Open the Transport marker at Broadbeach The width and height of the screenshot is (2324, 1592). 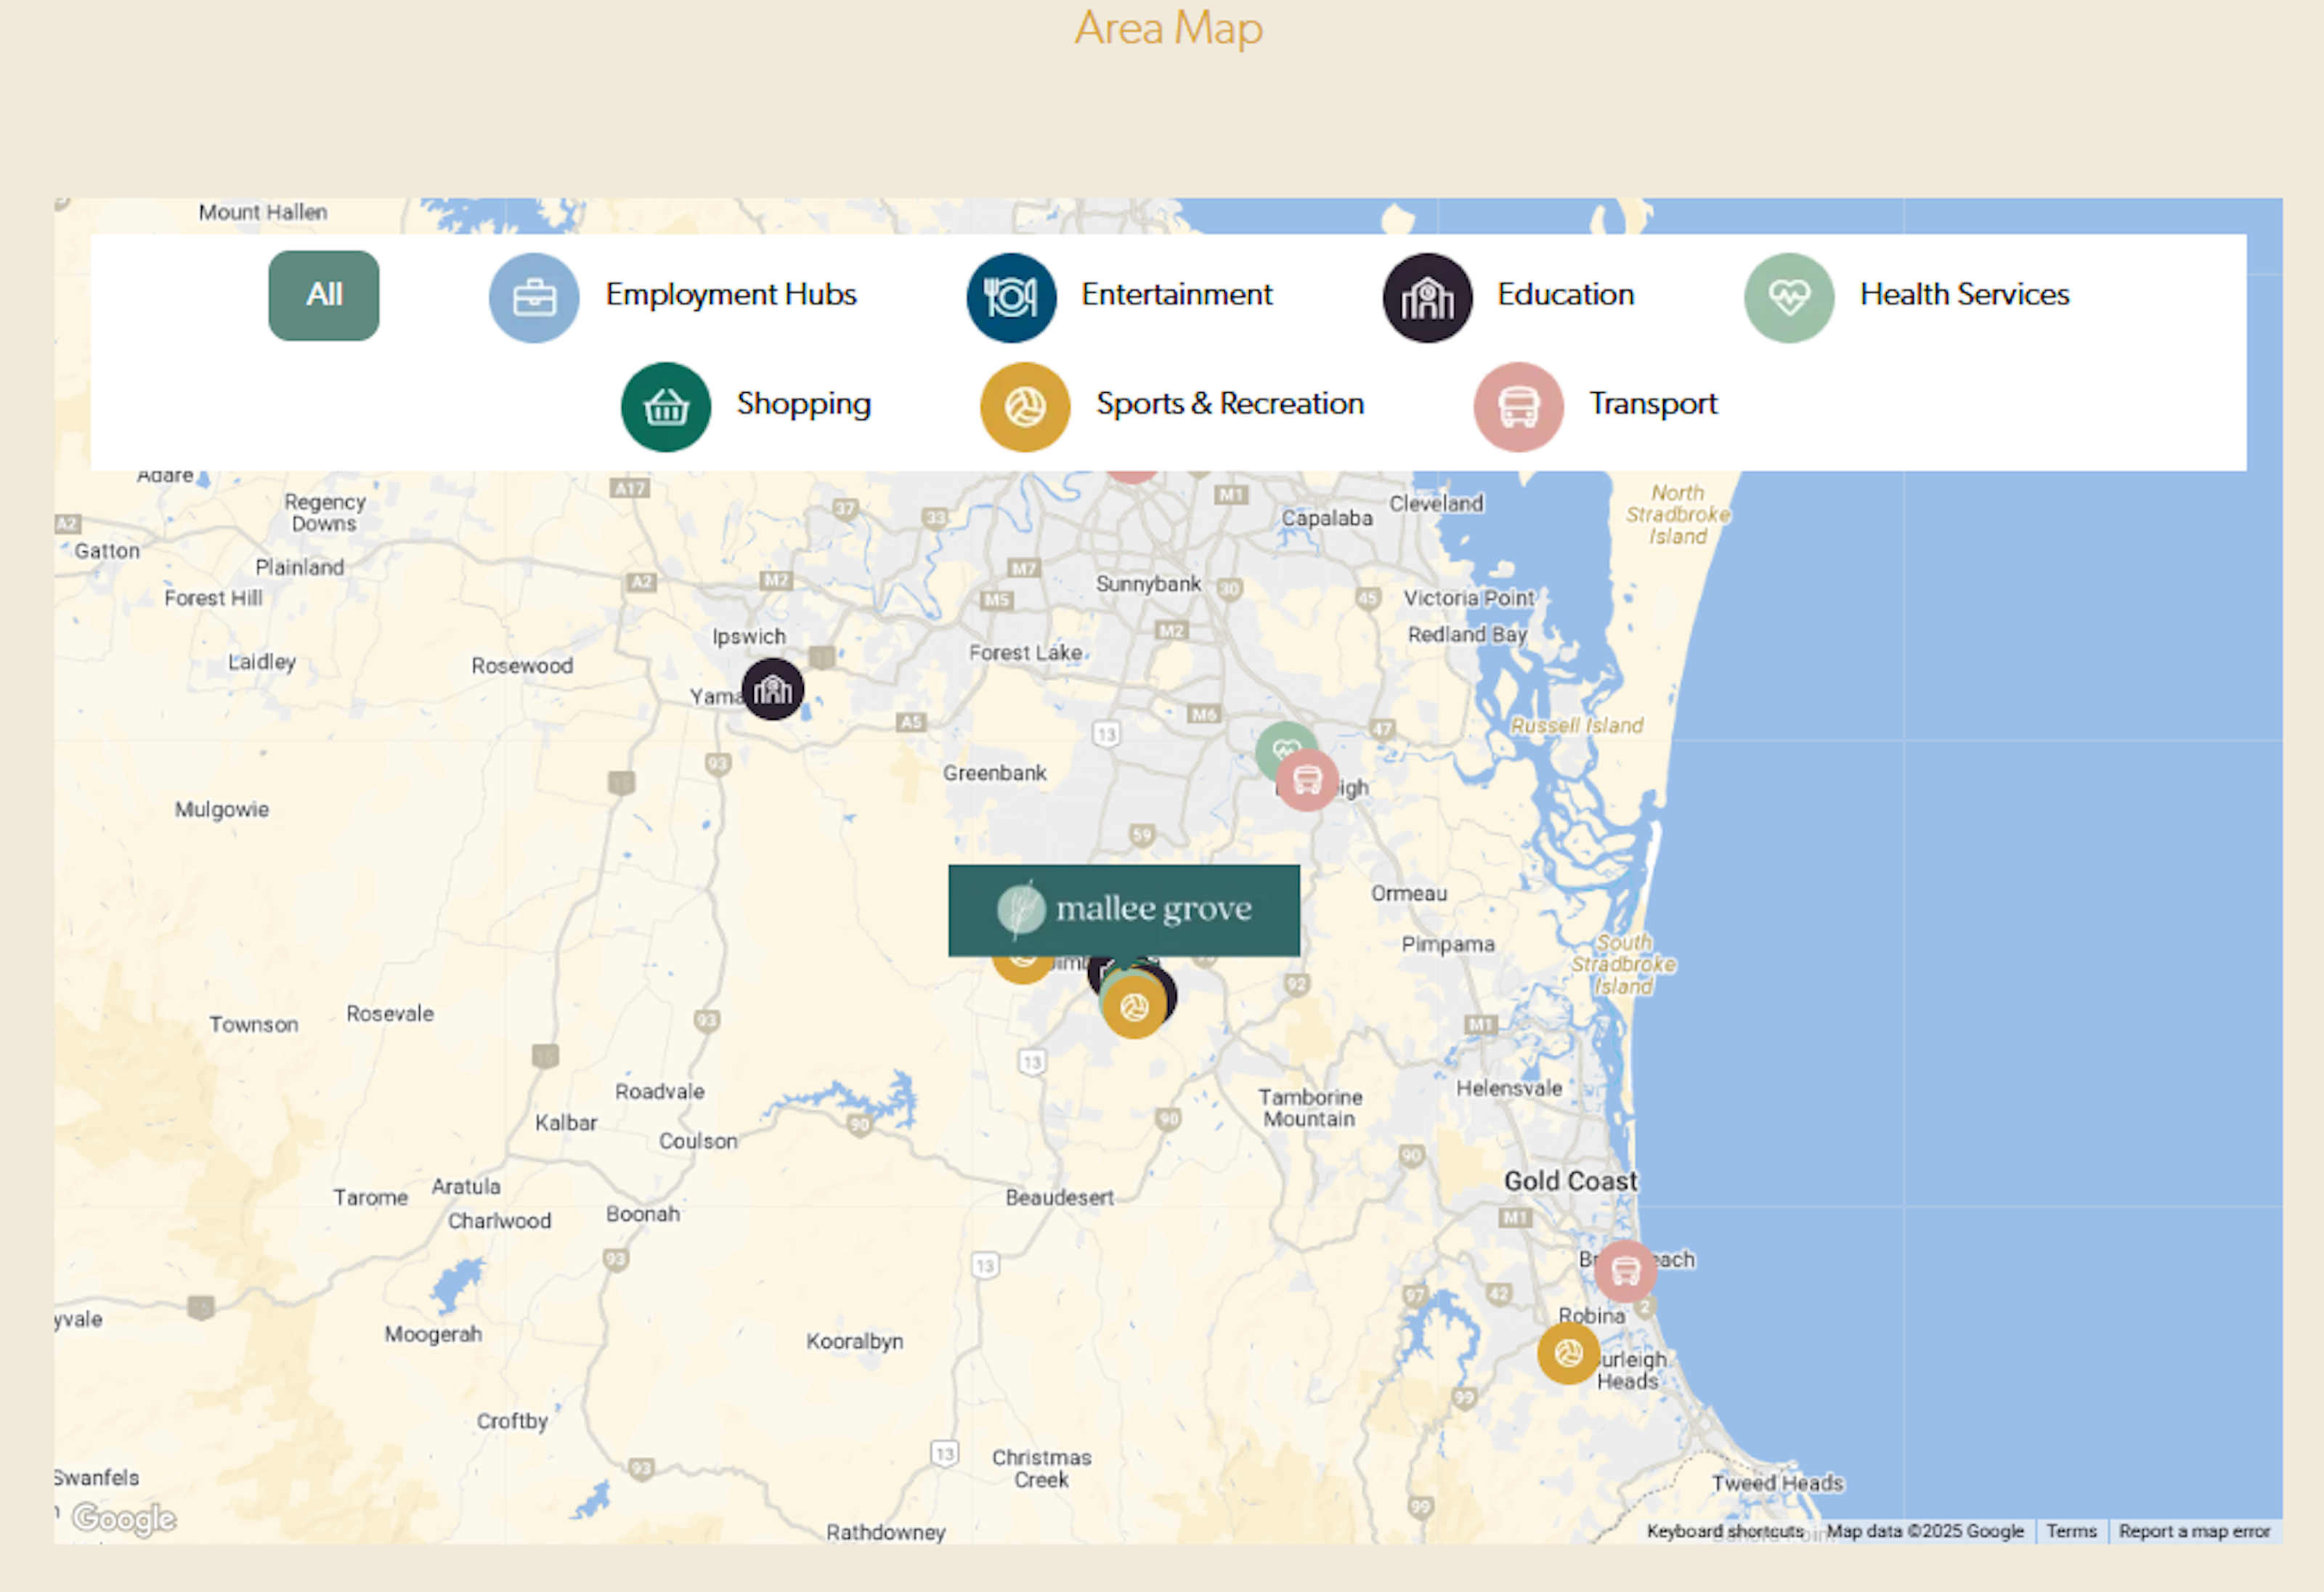click(x=1626, y=1270)
